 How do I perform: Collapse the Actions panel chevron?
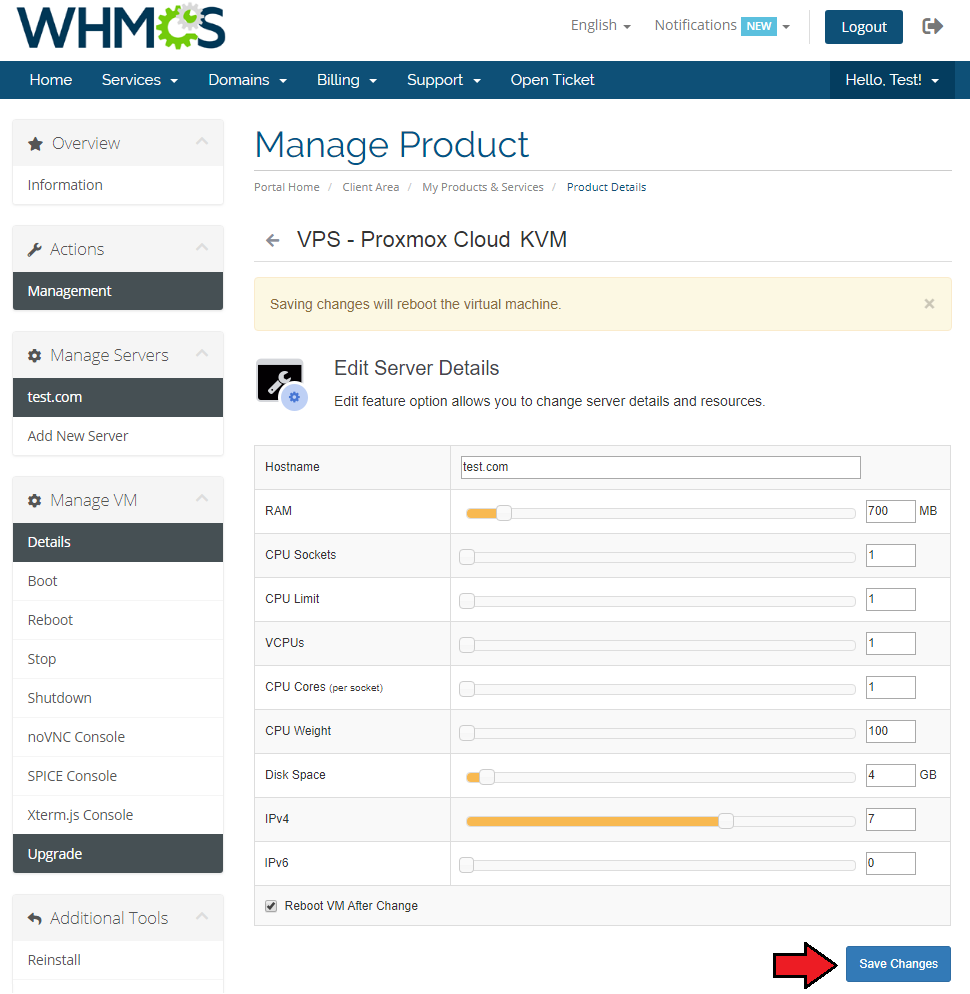[202, 247]
